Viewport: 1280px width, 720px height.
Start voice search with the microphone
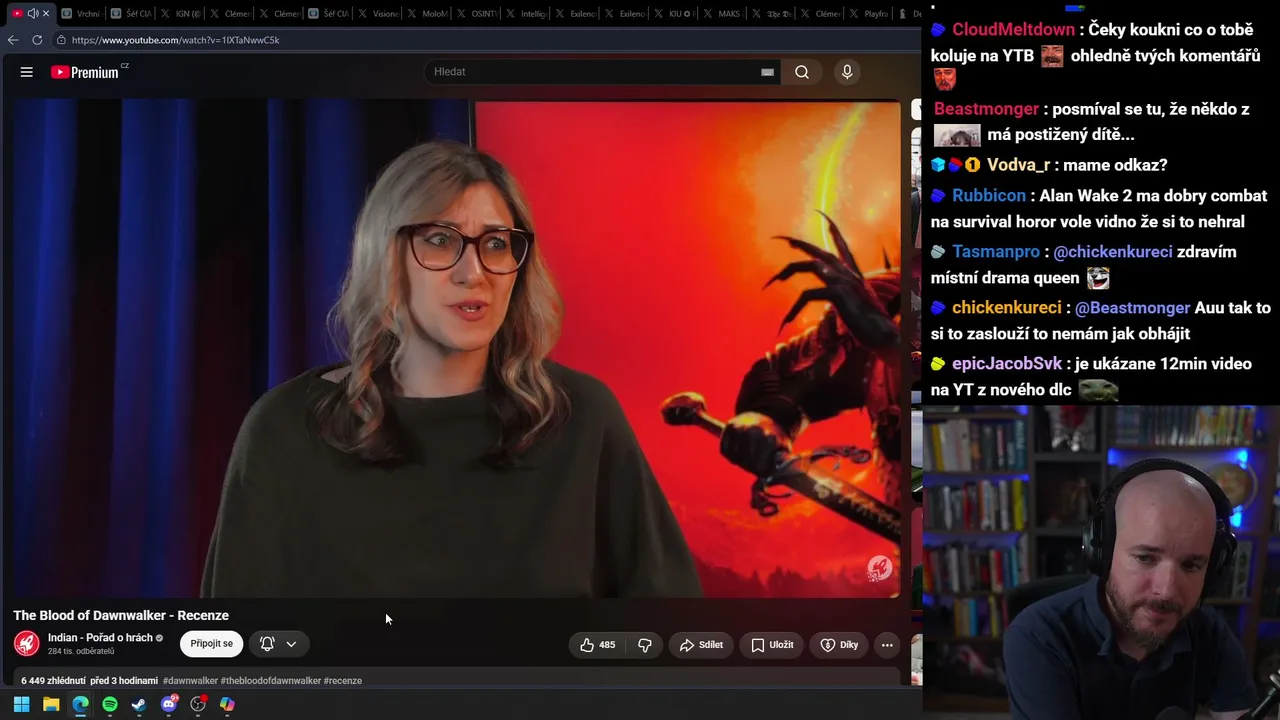tap(847, 72)
